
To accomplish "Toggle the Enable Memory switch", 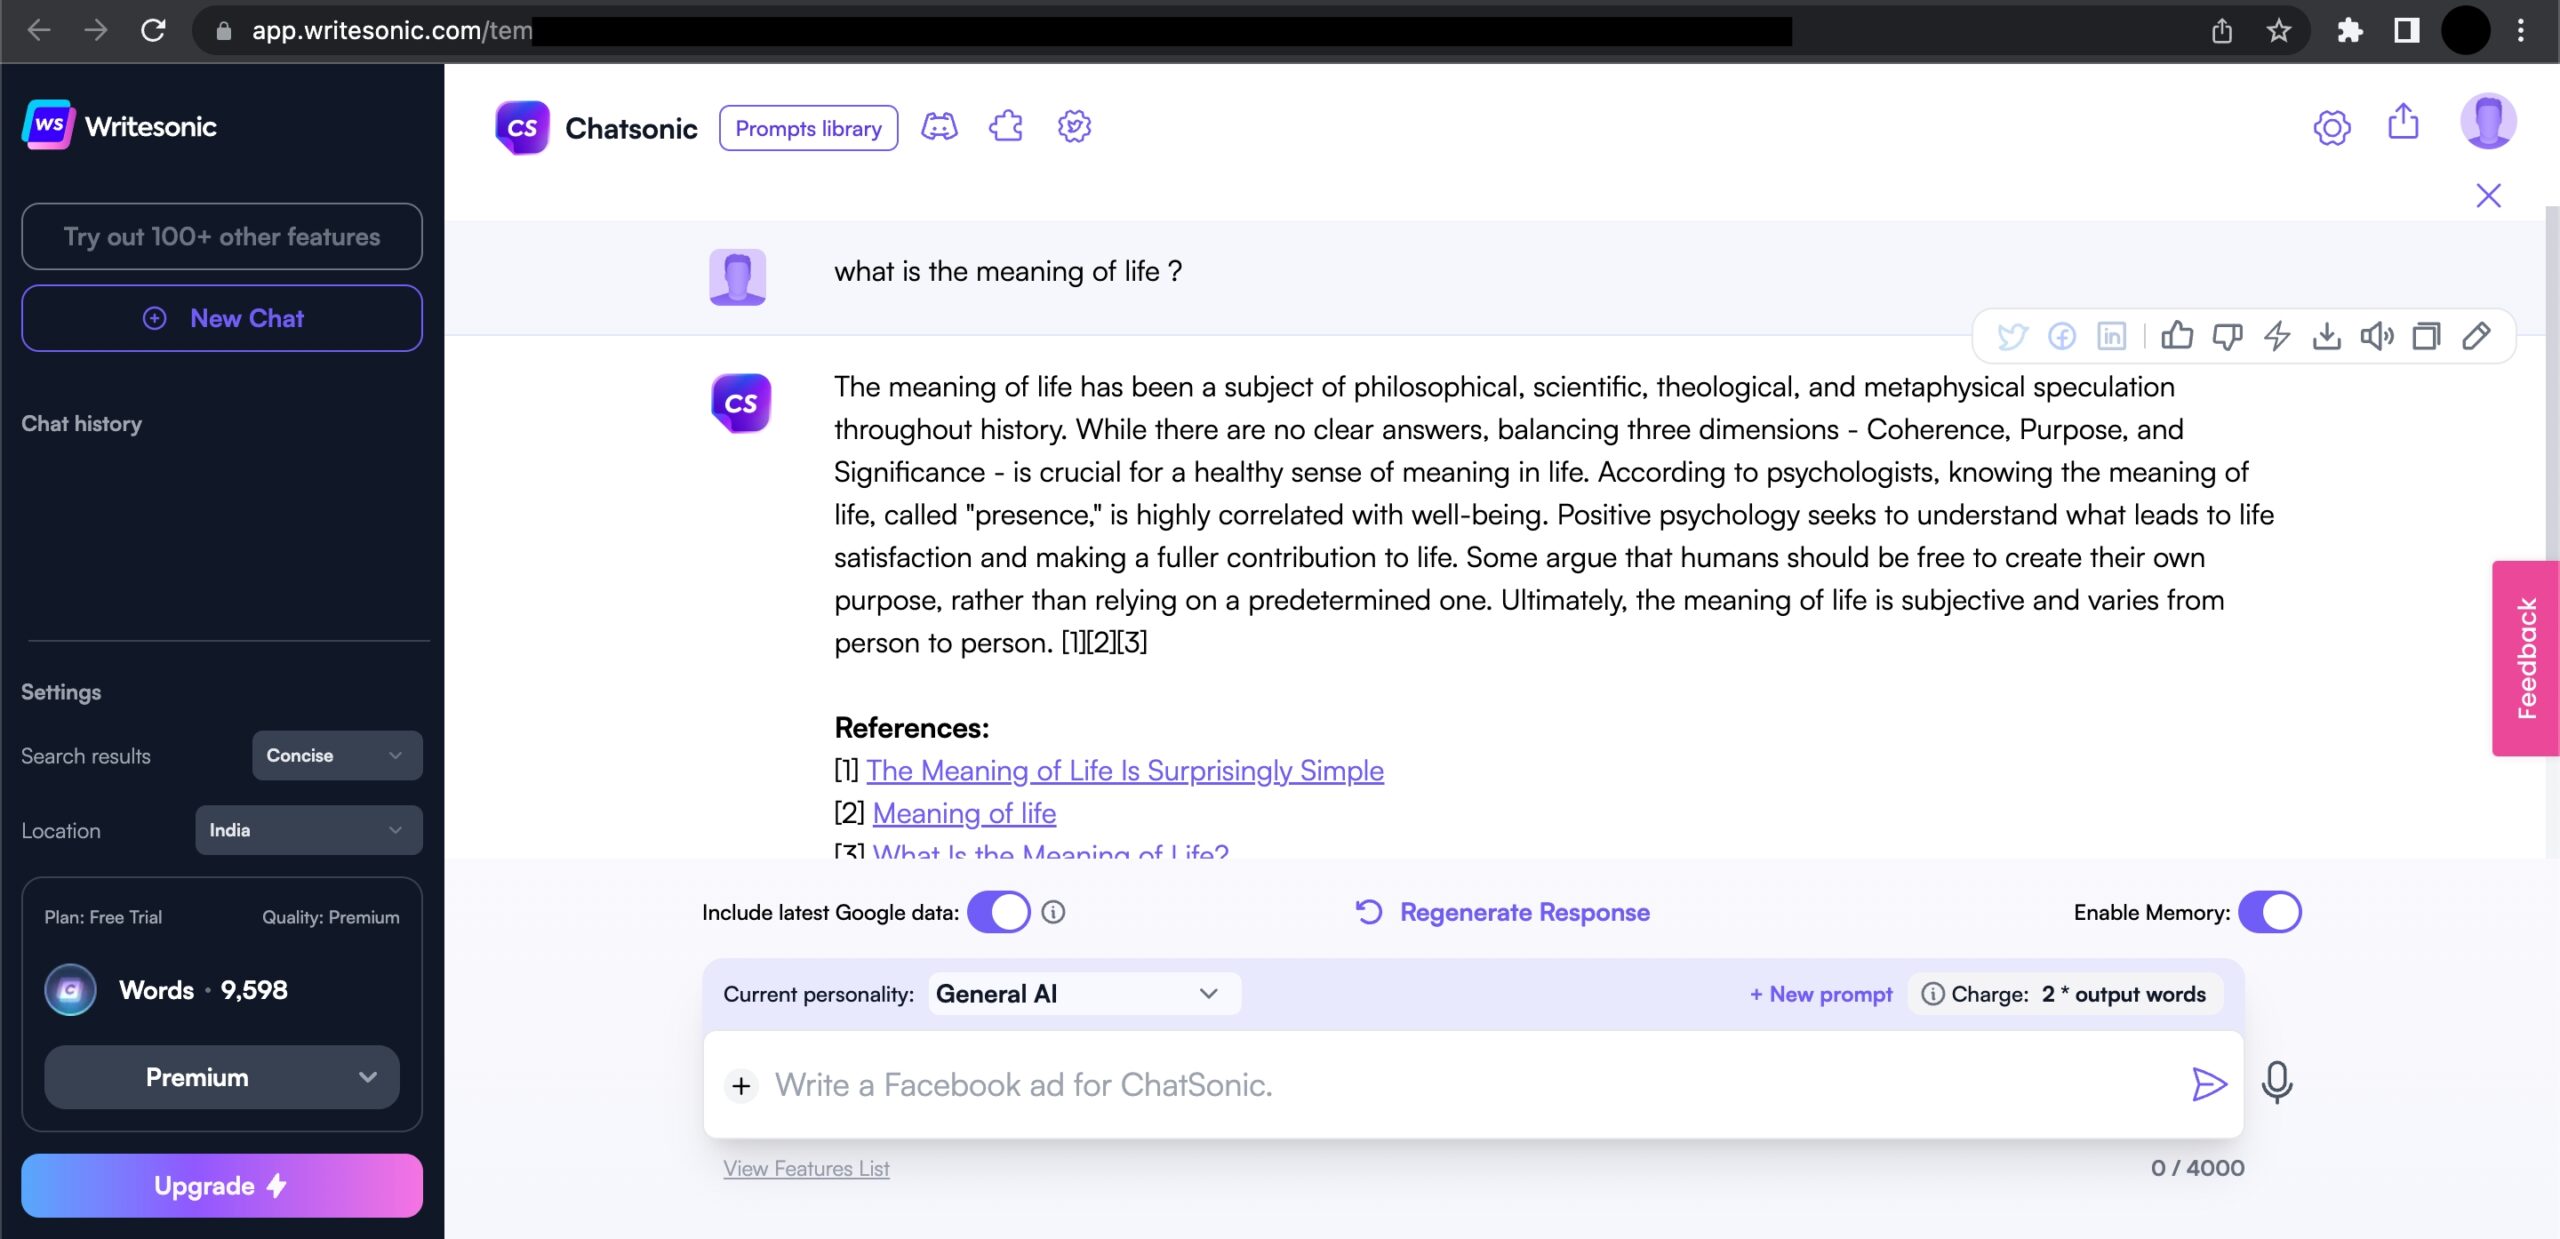I will [x=2269, y=912].
